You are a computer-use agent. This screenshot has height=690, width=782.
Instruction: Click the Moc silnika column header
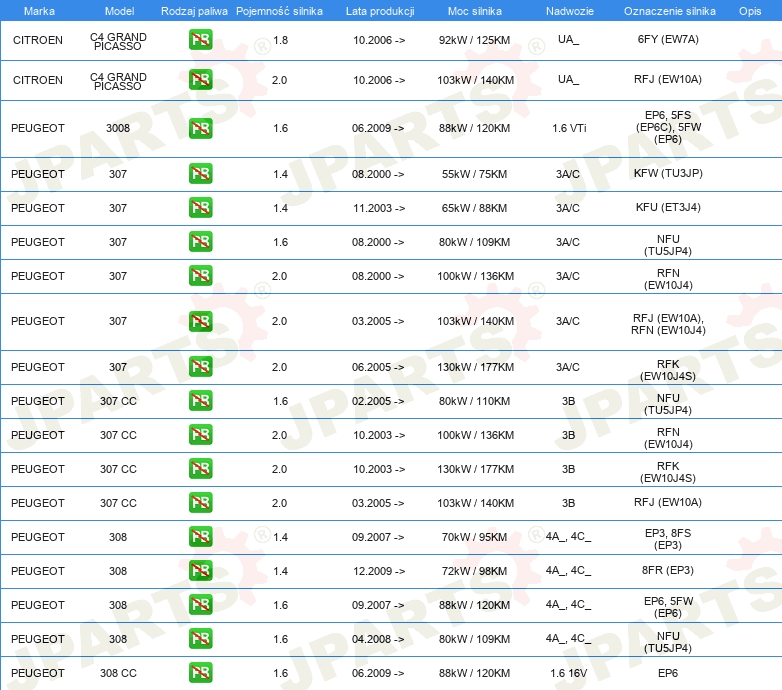(475, 11)
